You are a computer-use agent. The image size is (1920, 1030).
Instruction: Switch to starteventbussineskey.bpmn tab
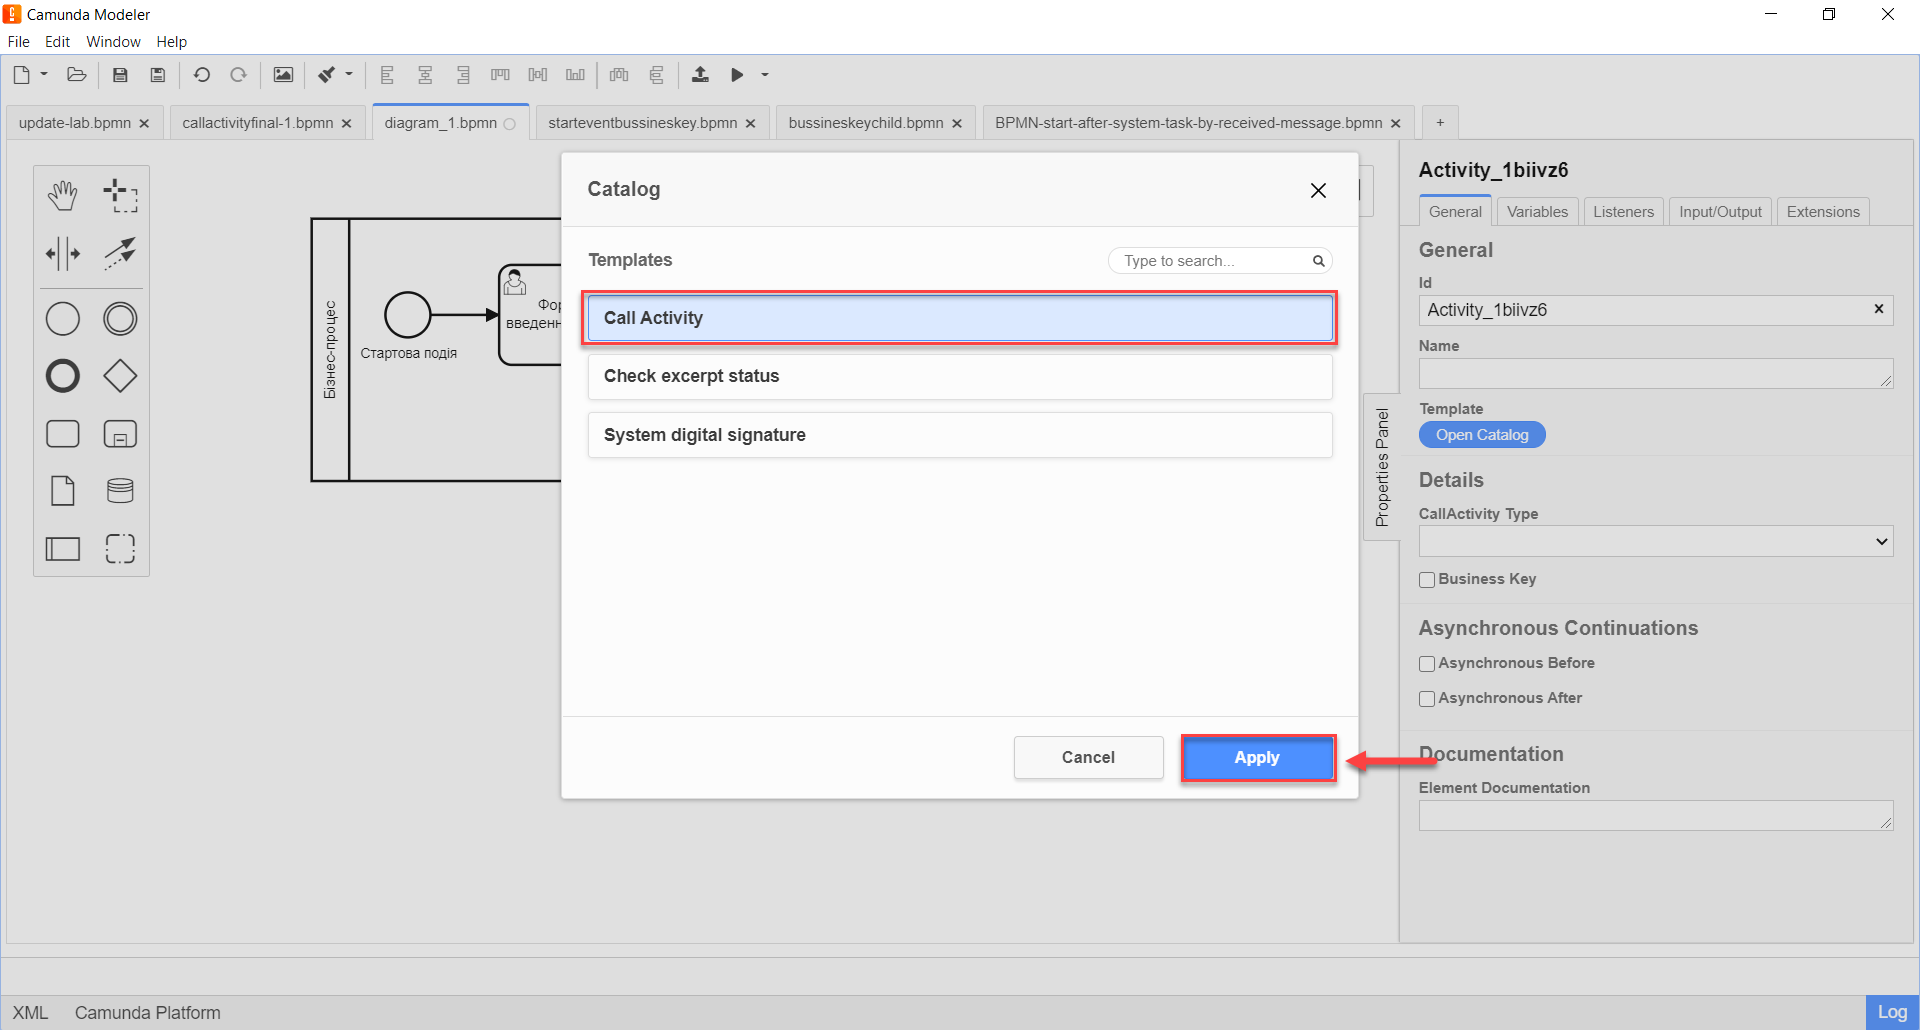[643, 123]
